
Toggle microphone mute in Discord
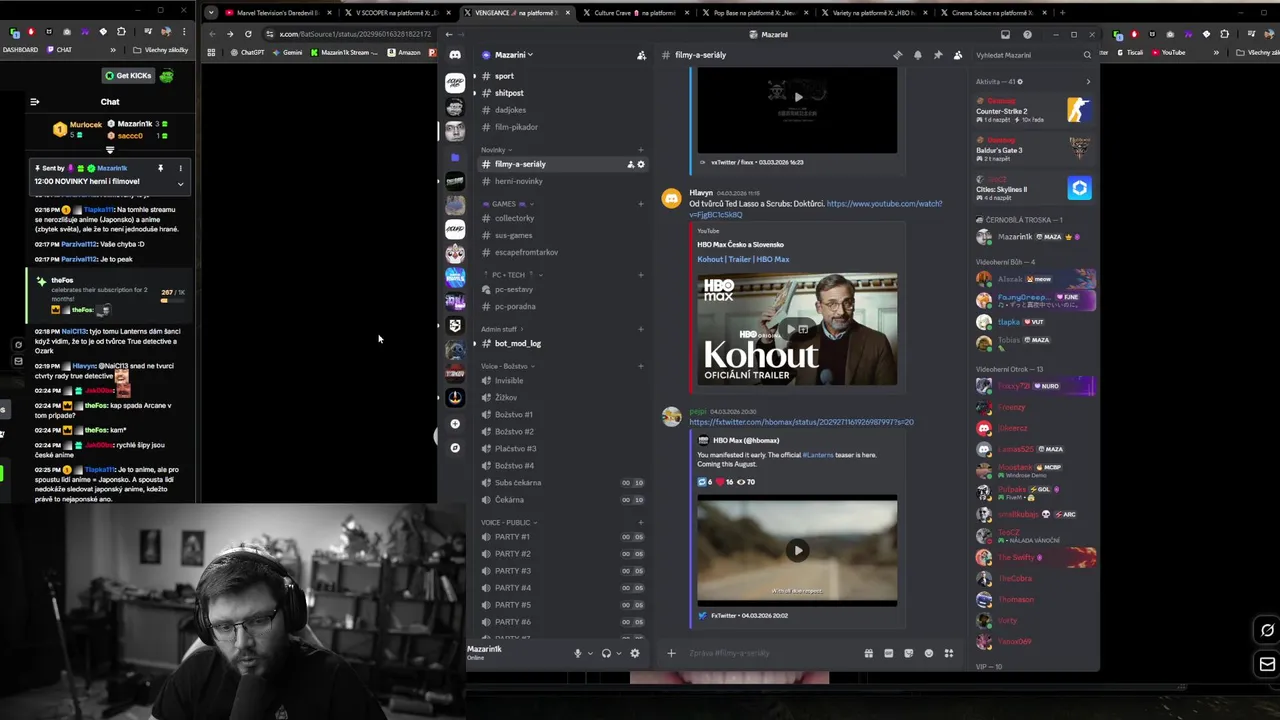tap(577, 653)
